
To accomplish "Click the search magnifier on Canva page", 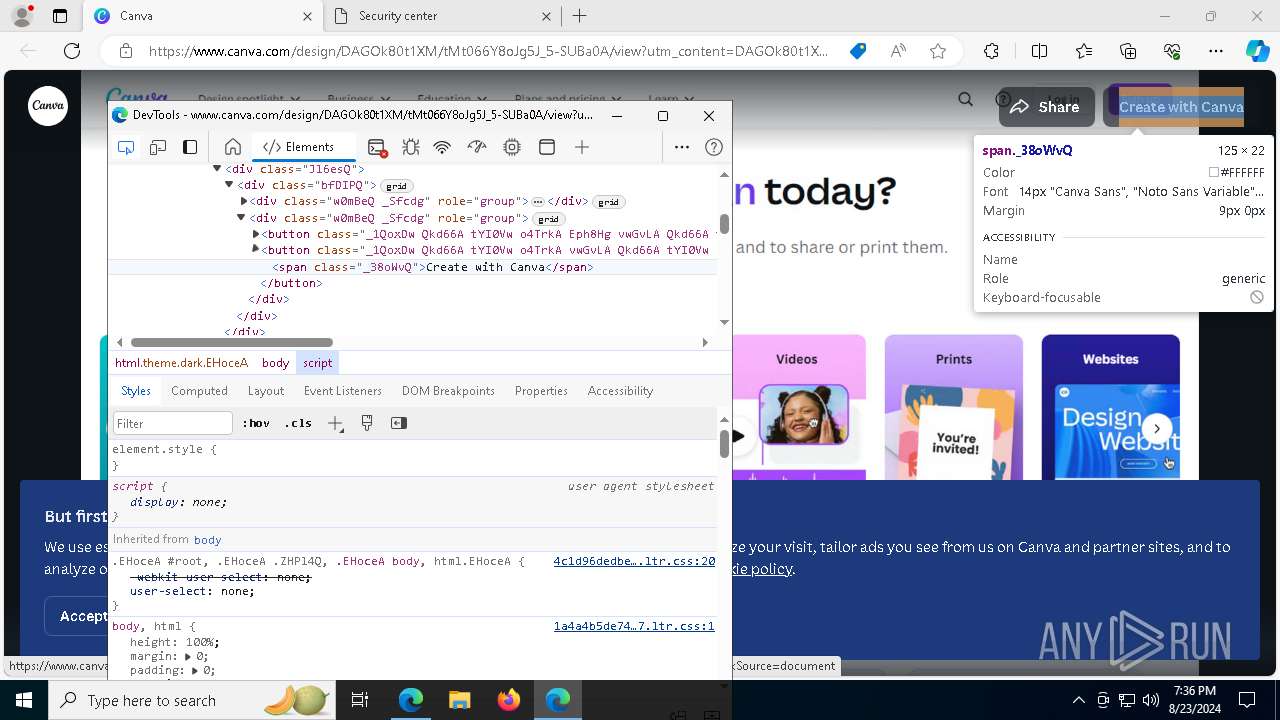I will pyautogui.click(x=965, y=99).
